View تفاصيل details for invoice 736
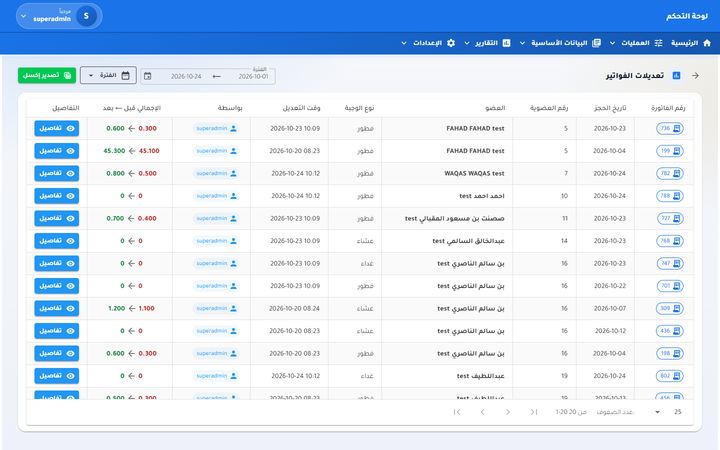 tap(56, 129)
